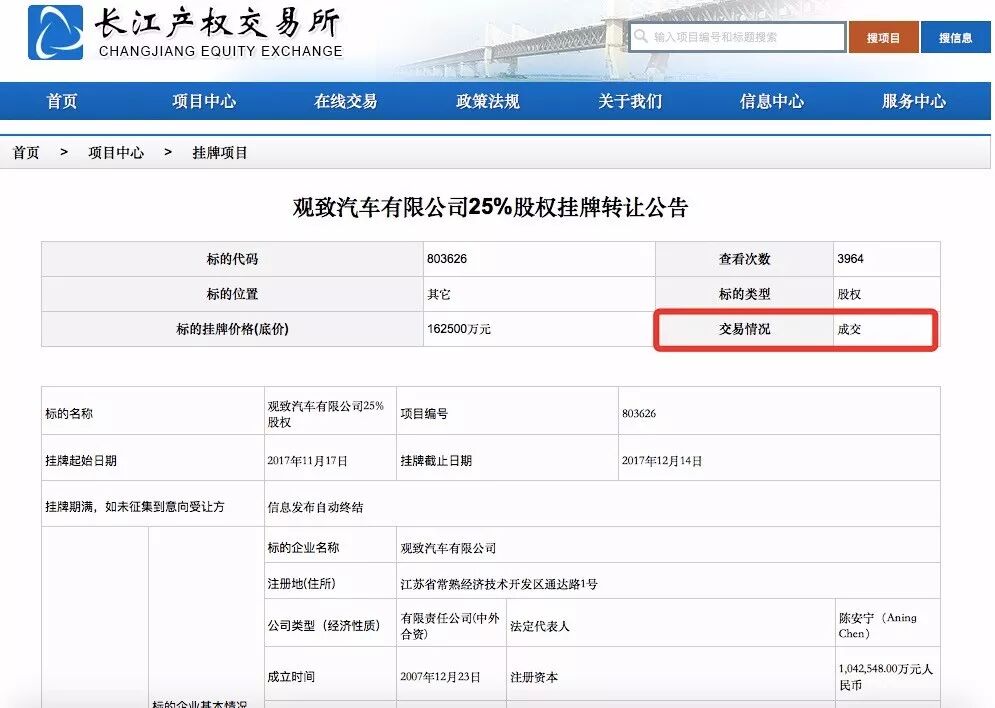The width and height of the screenshot is (995, 708).
Task: Select the 交易情况 value 成交
Action: 849,329
